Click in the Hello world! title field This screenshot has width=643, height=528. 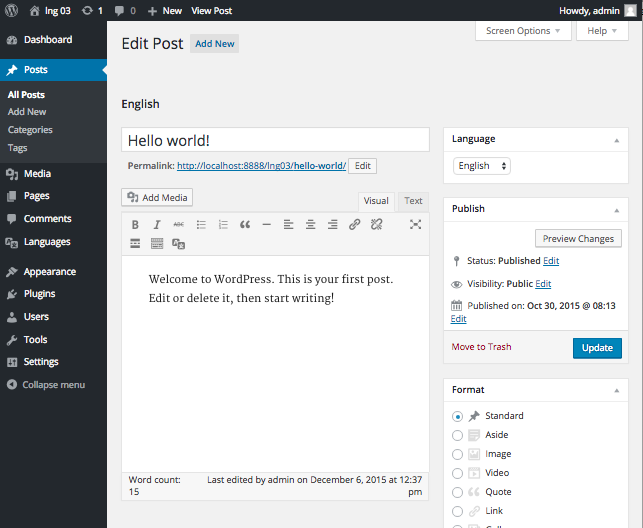(275, 140)
